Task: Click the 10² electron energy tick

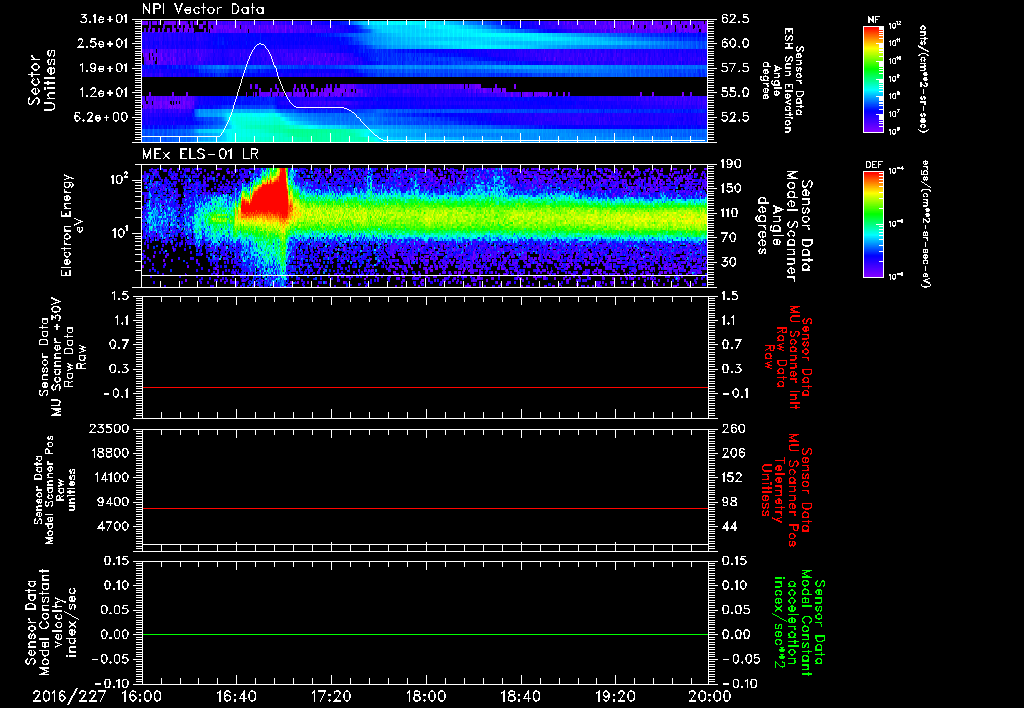Action: (118, 178)
